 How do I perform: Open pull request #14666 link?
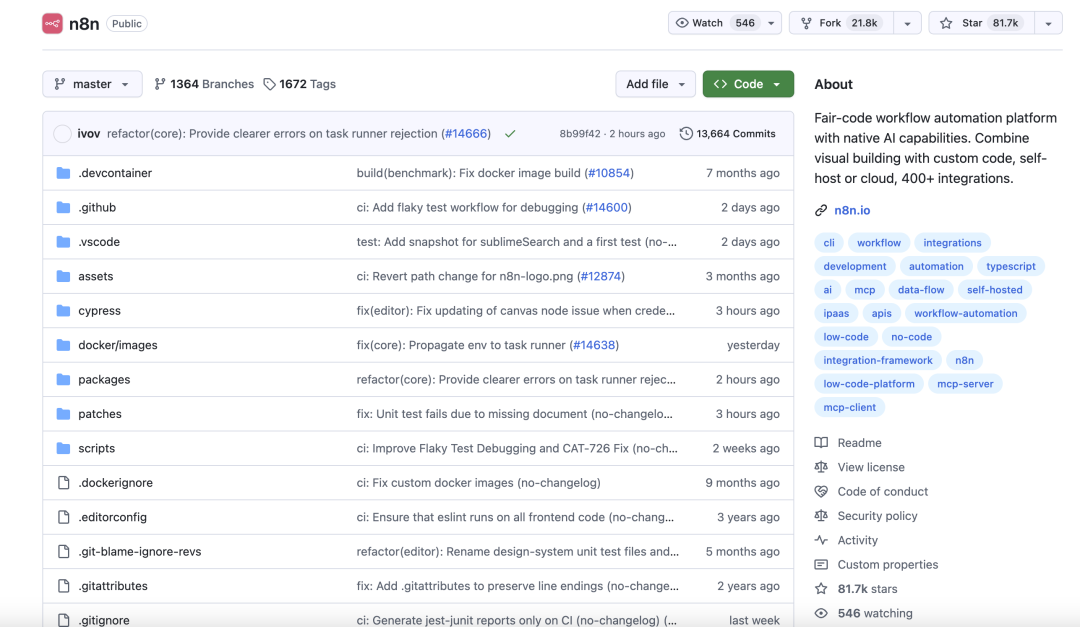coord(466,134)
